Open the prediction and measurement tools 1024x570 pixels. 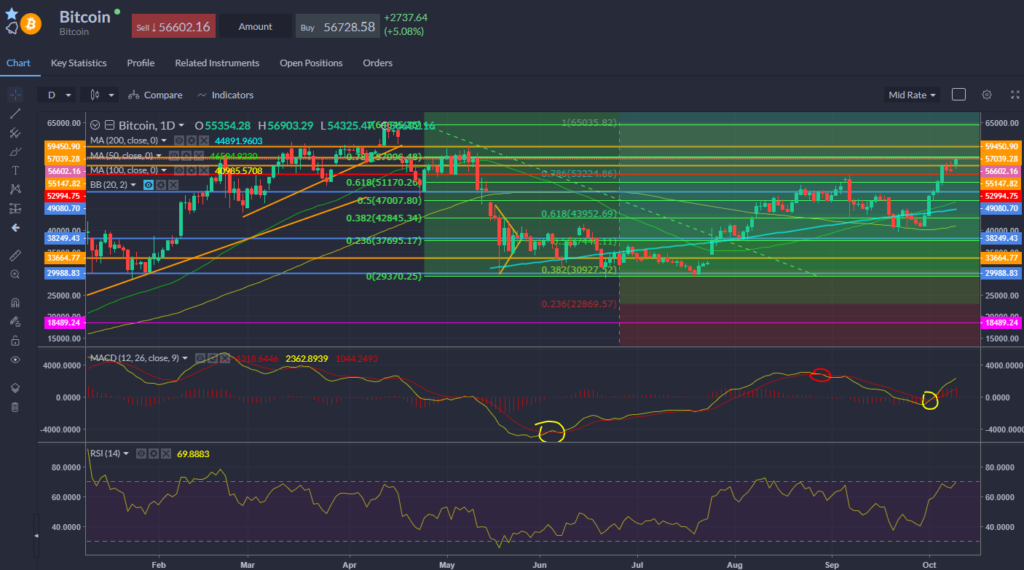click(15, 208)
